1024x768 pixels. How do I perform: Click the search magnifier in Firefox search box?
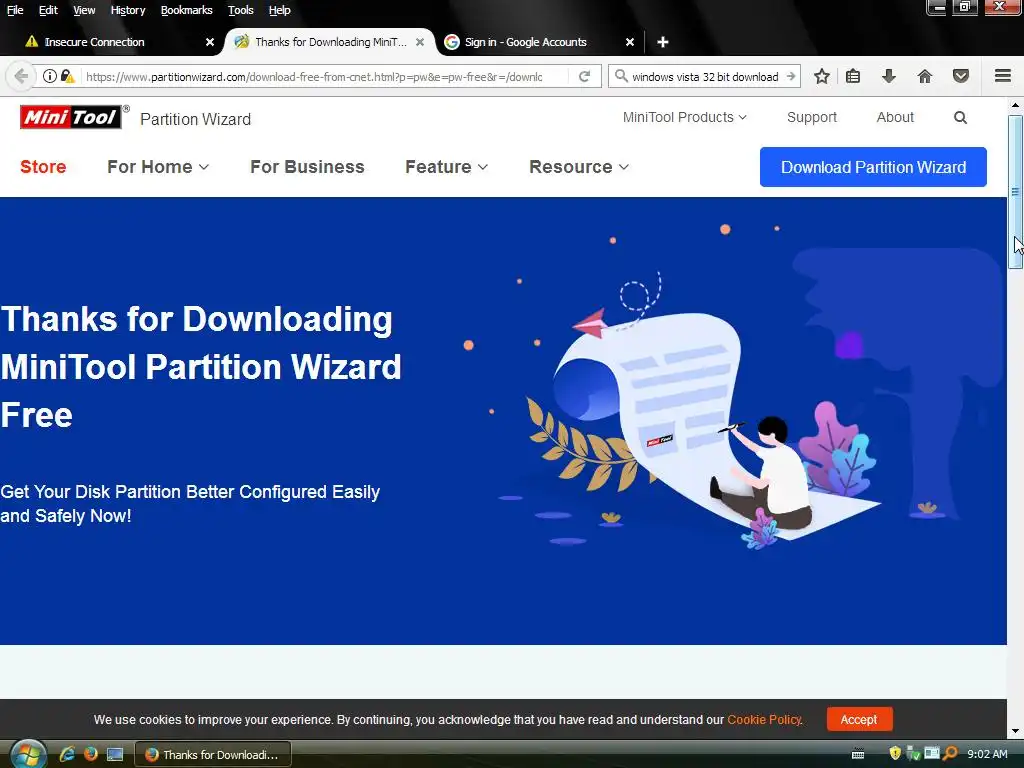point(621,76)
